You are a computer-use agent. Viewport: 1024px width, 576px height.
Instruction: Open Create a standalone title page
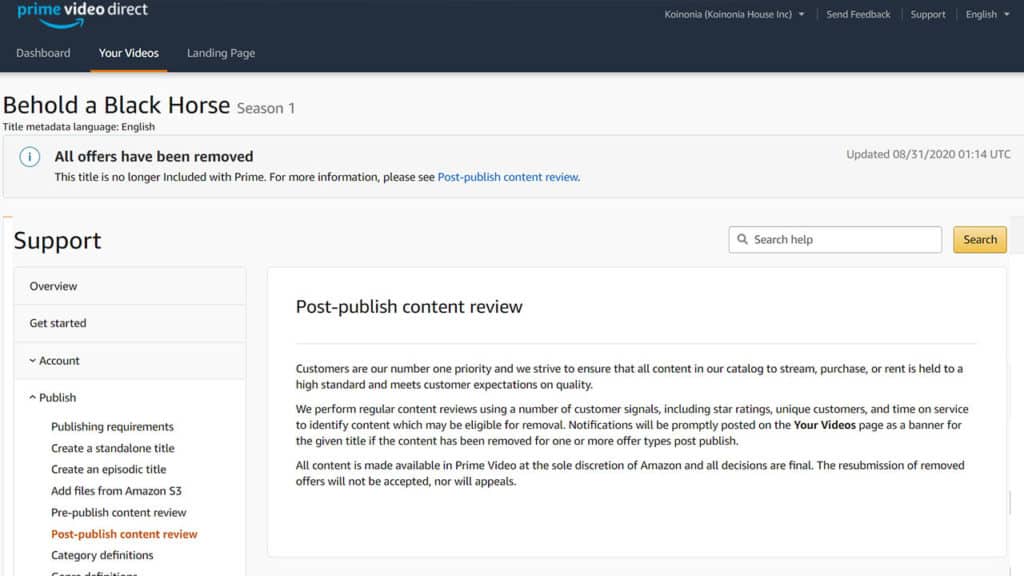pos(113,448)
